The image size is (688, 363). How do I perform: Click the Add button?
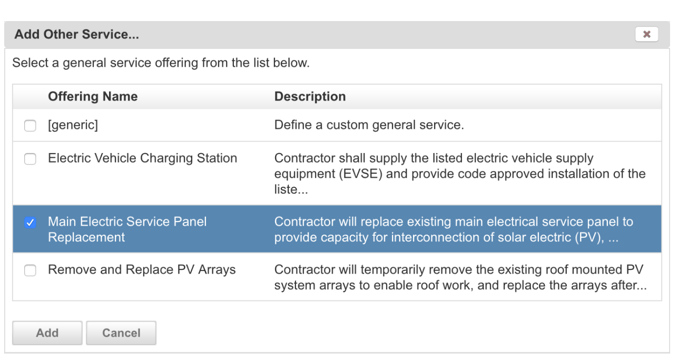click(x=47, y=333)
